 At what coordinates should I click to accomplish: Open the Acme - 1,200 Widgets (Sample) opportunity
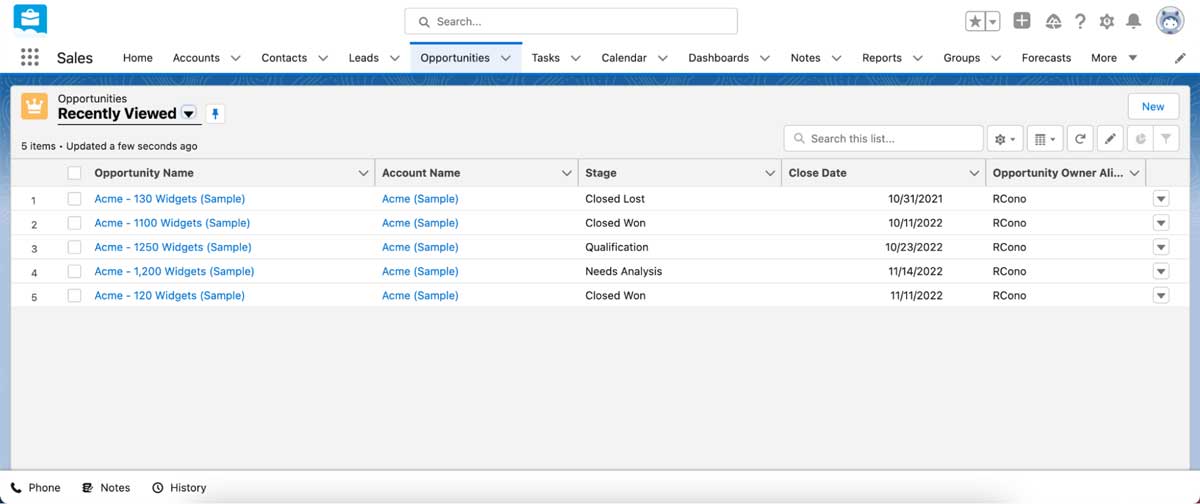click(x=174, y=271)
